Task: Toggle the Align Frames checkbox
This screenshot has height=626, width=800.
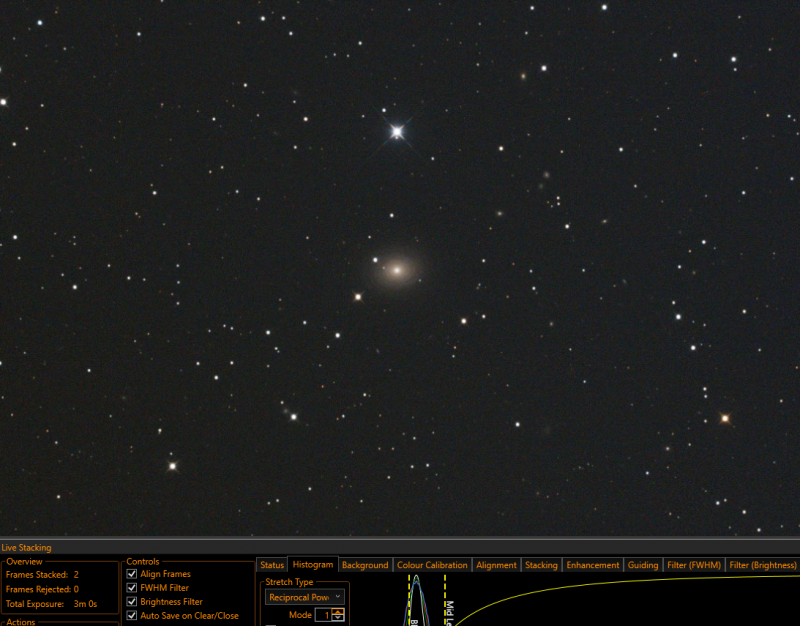Action: tap(132, 574)
